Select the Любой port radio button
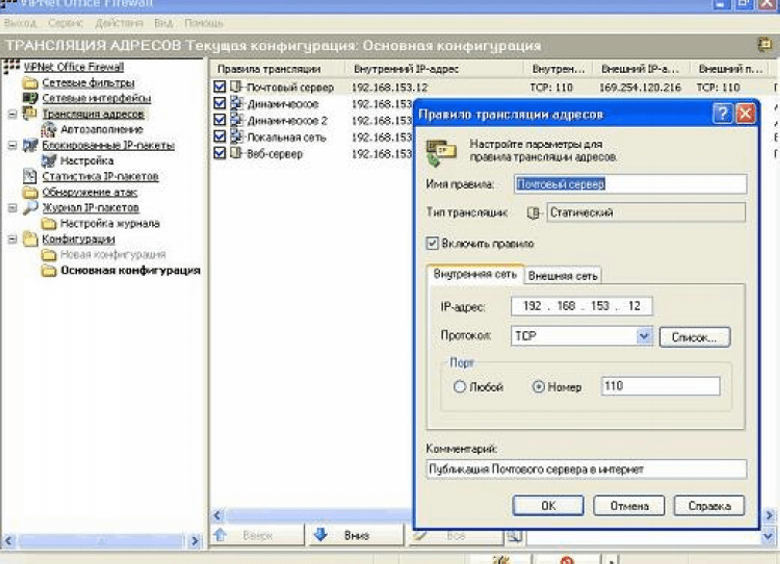This screenshot has width=780, height=564. [459, 386]
